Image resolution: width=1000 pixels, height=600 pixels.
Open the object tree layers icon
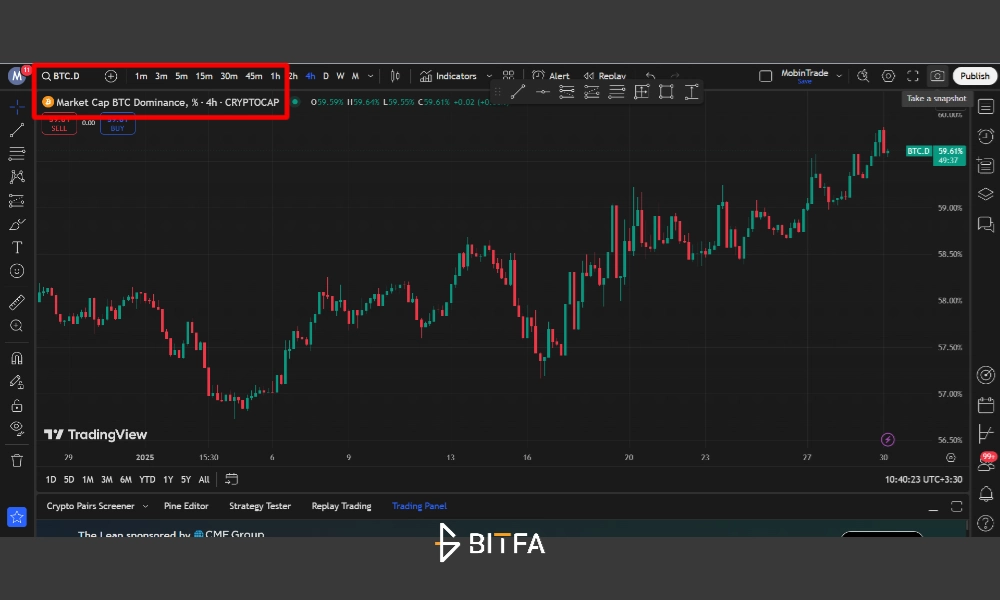pyautogui.click(x=985, y=194)
